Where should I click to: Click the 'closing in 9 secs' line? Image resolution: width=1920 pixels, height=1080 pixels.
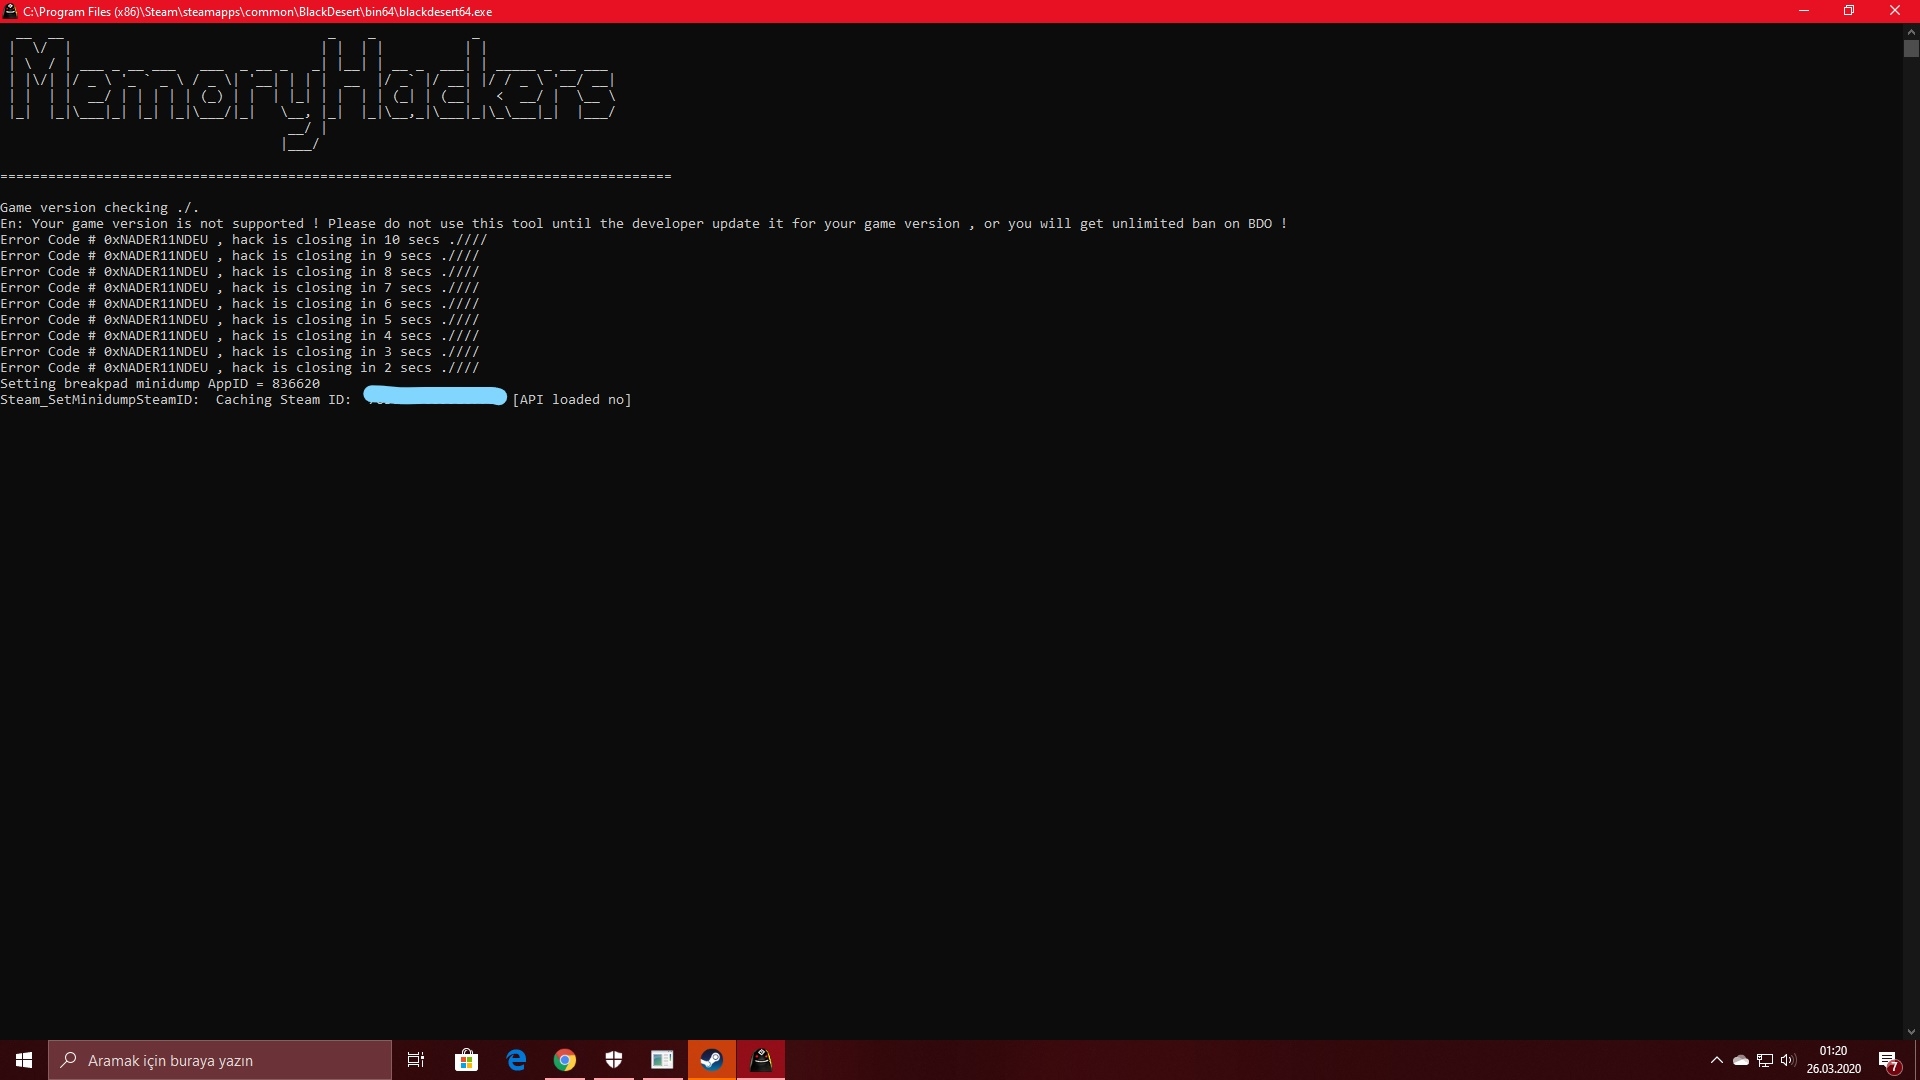[240, 256]
